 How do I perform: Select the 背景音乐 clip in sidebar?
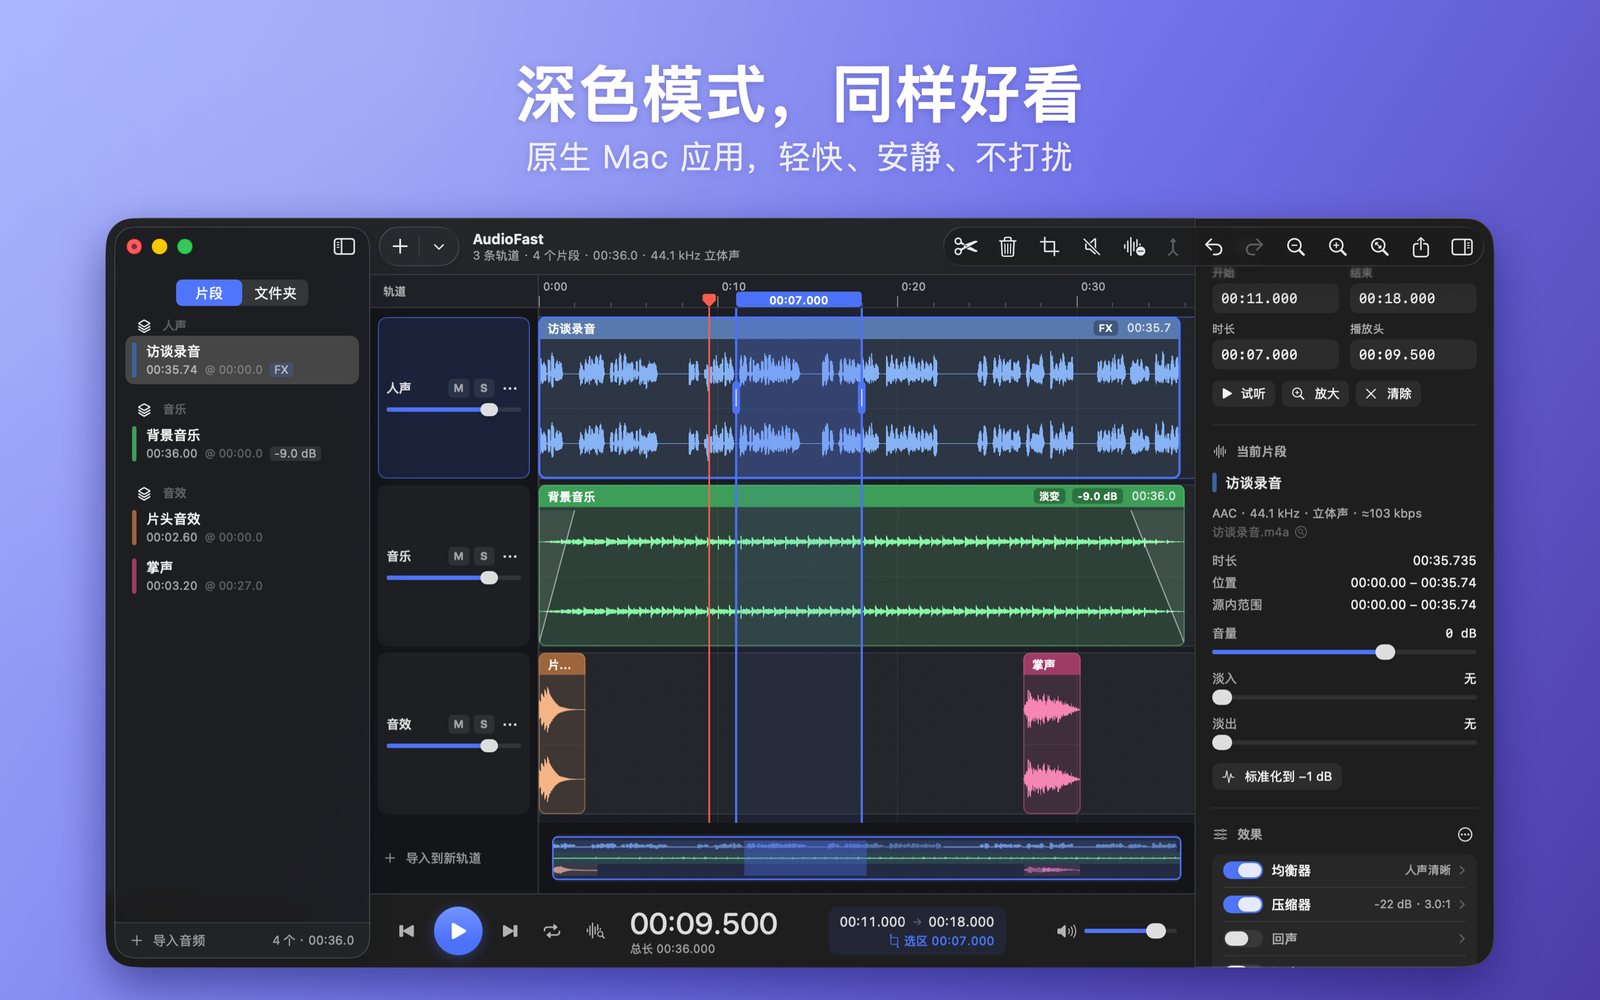click(x=242, y=444)
